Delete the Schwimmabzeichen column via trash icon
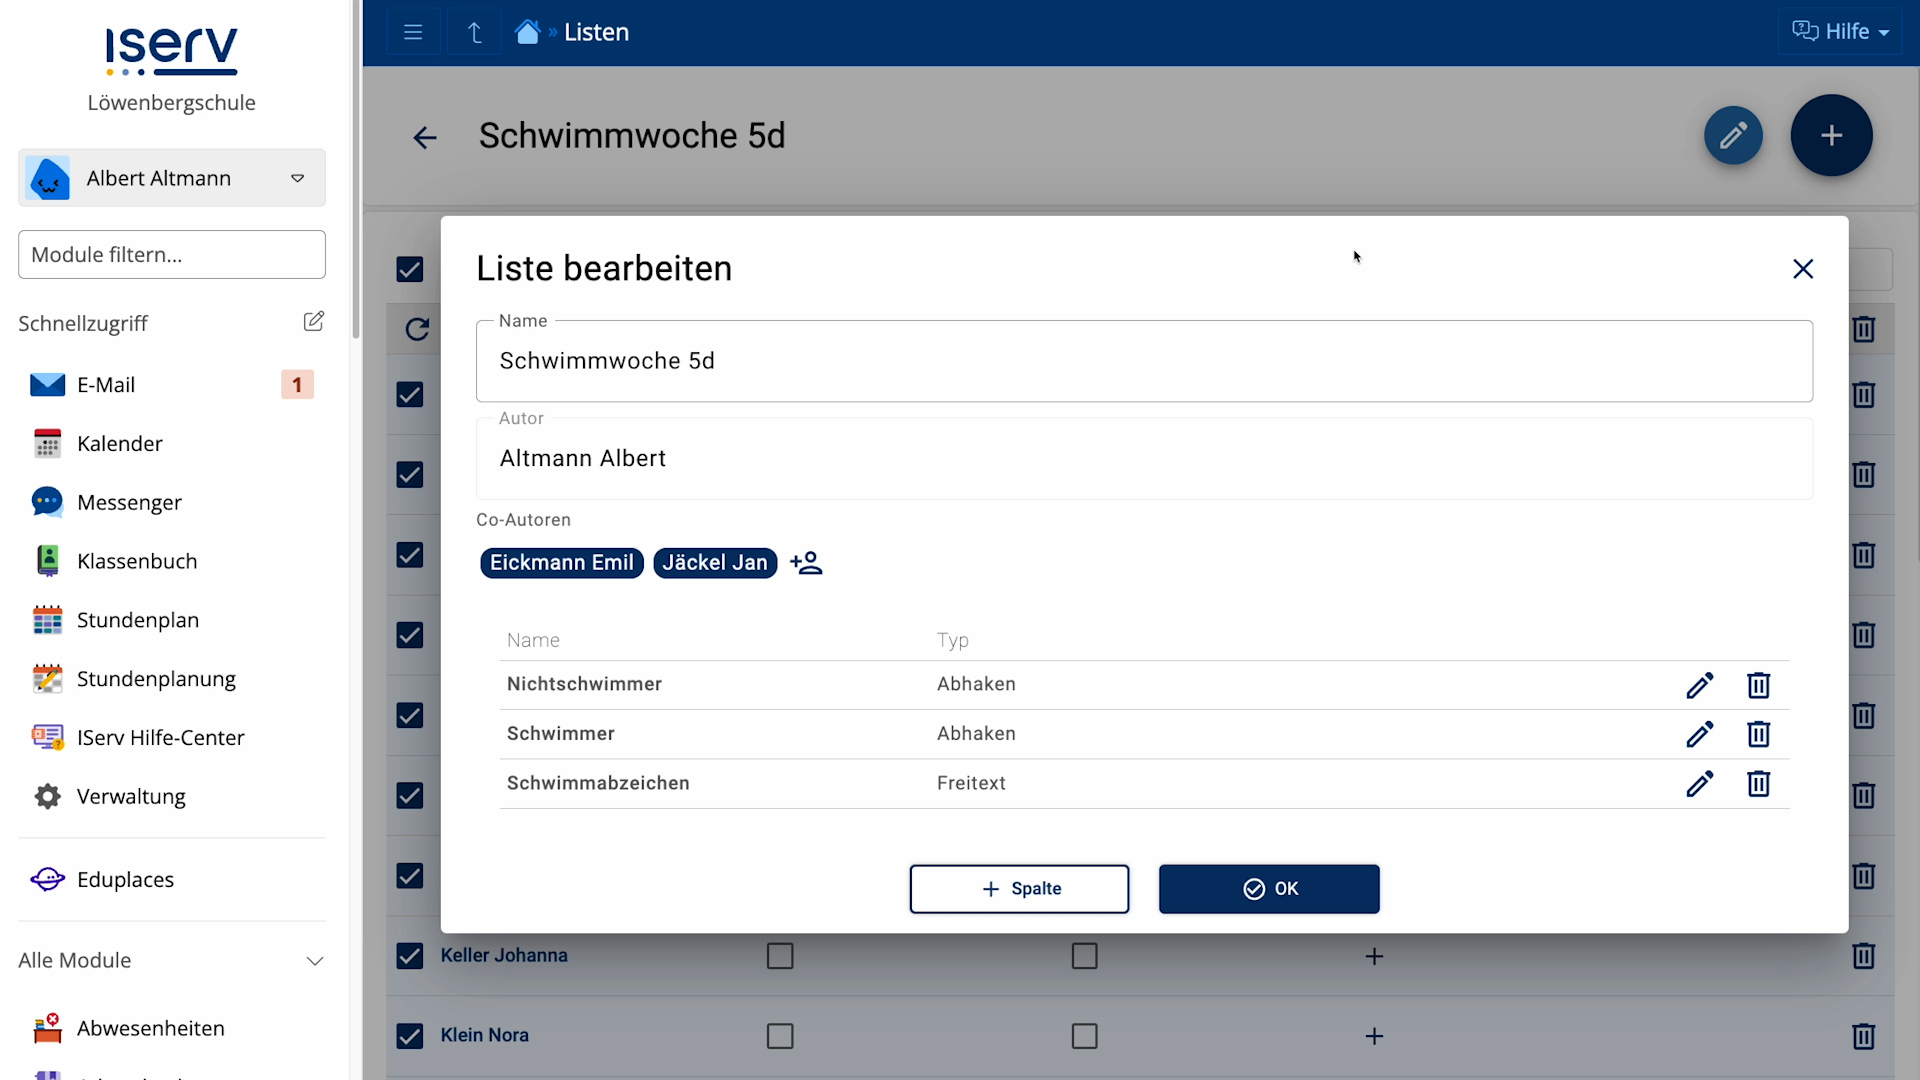The width and height of the screenshot is (1920, 1080). click(x=1758, y=783)
